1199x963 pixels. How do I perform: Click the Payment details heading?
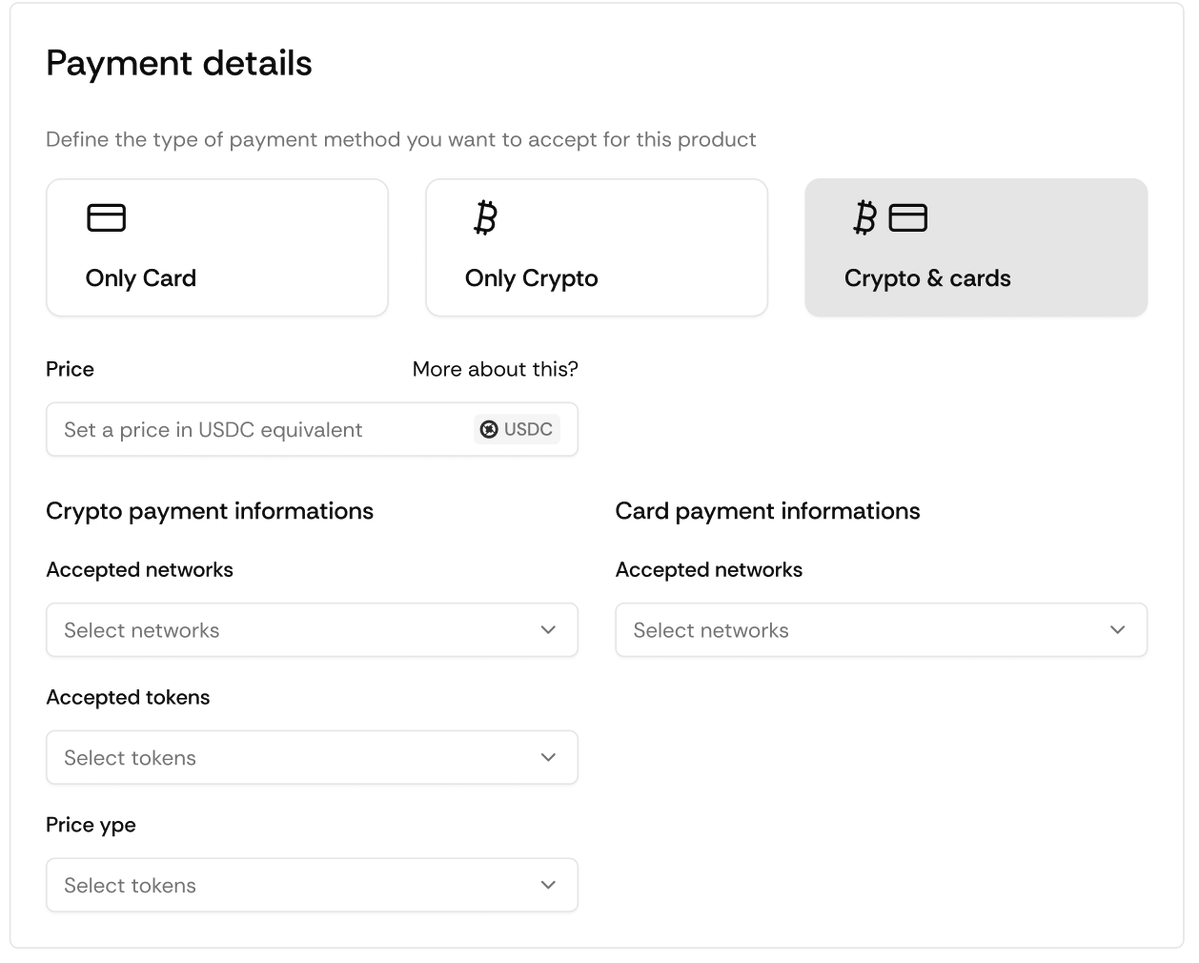[179, 63]
